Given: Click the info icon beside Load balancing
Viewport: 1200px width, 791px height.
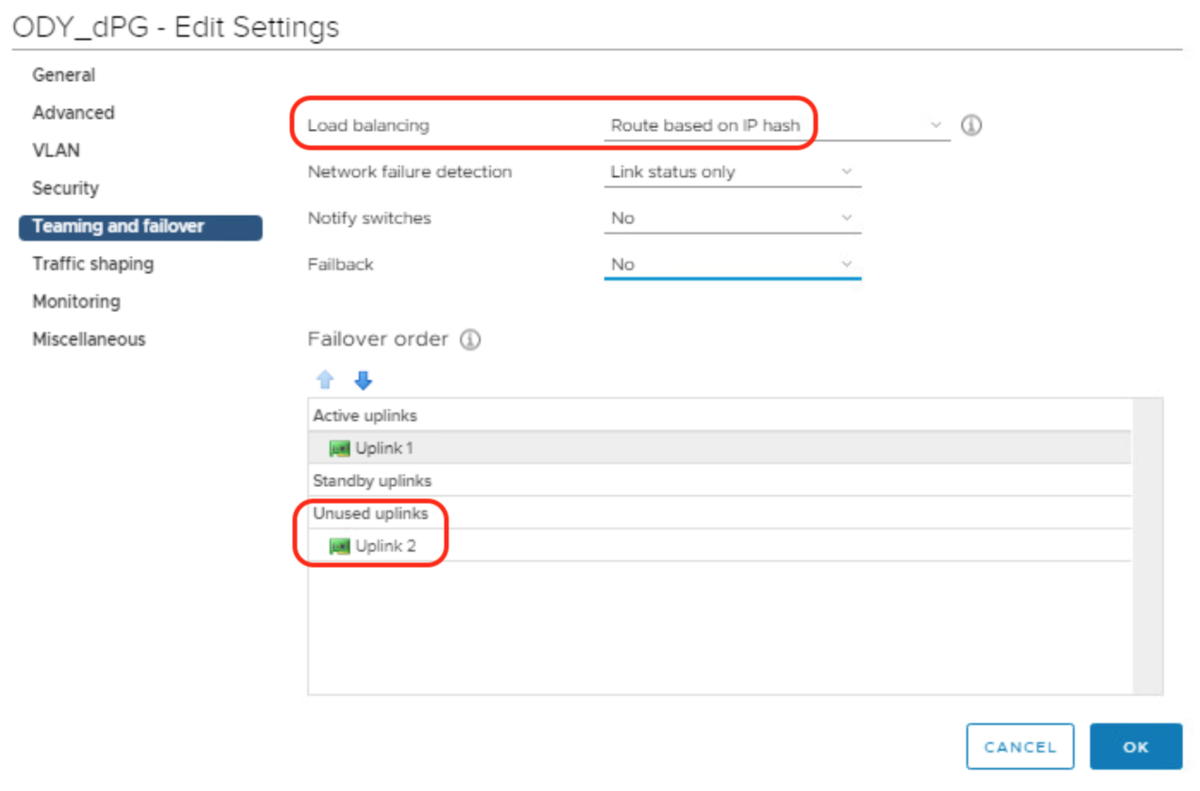Looking at the screenshot, I should tap(971, 126).
